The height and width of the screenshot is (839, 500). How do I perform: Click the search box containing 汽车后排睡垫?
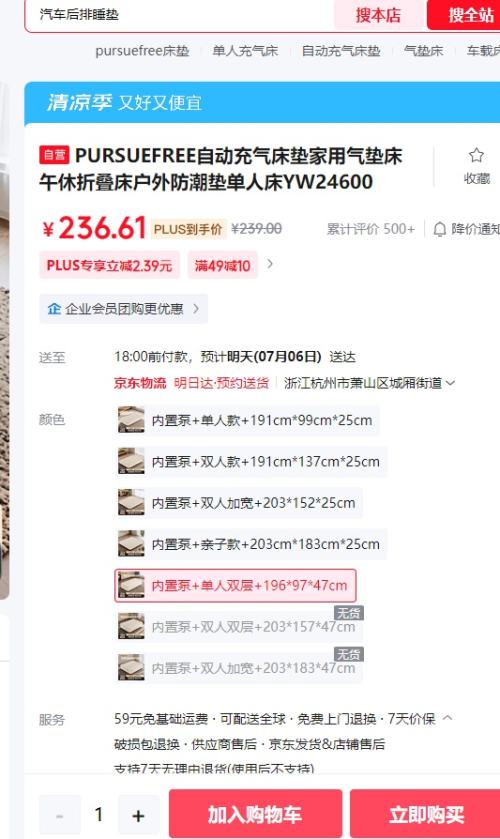pyautogui.click(x=179, y=15)
